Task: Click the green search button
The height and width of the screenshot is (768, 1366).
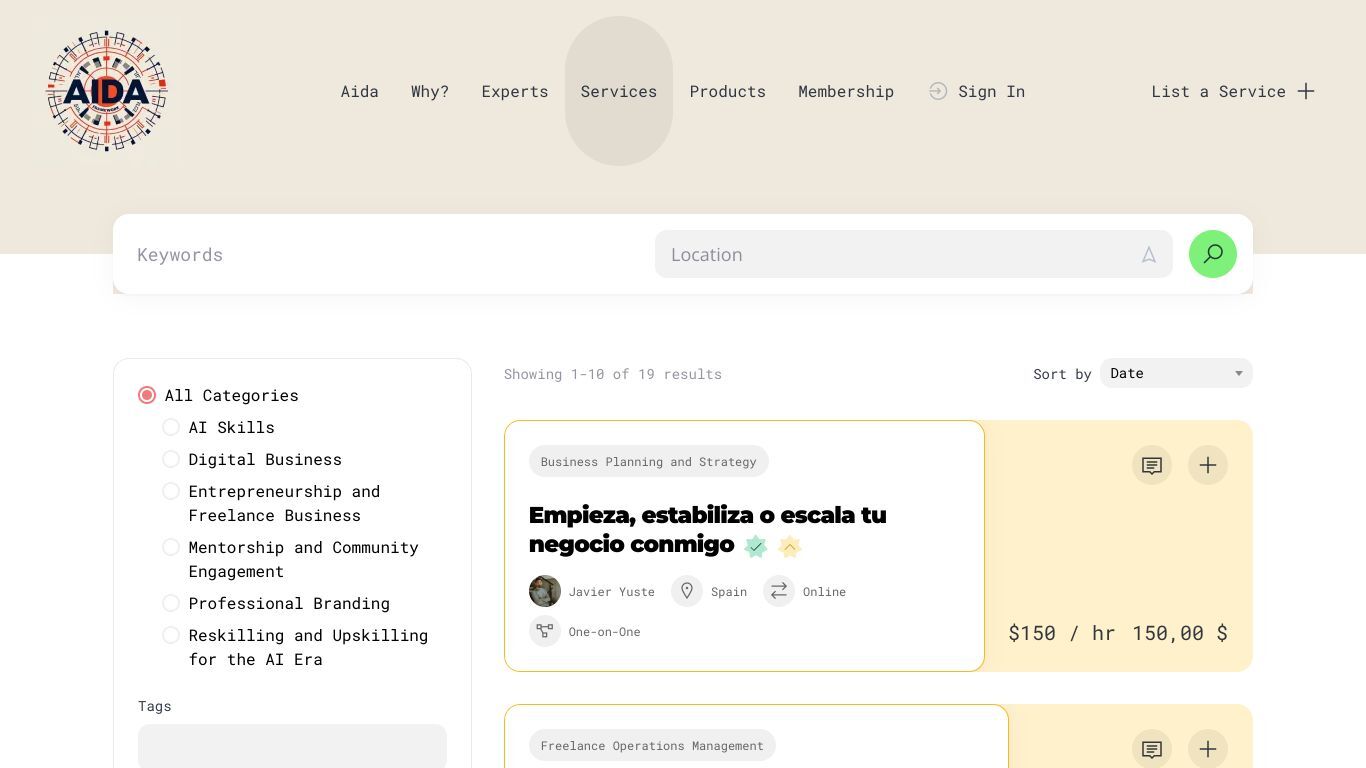Action: (x=1212, y=254)
